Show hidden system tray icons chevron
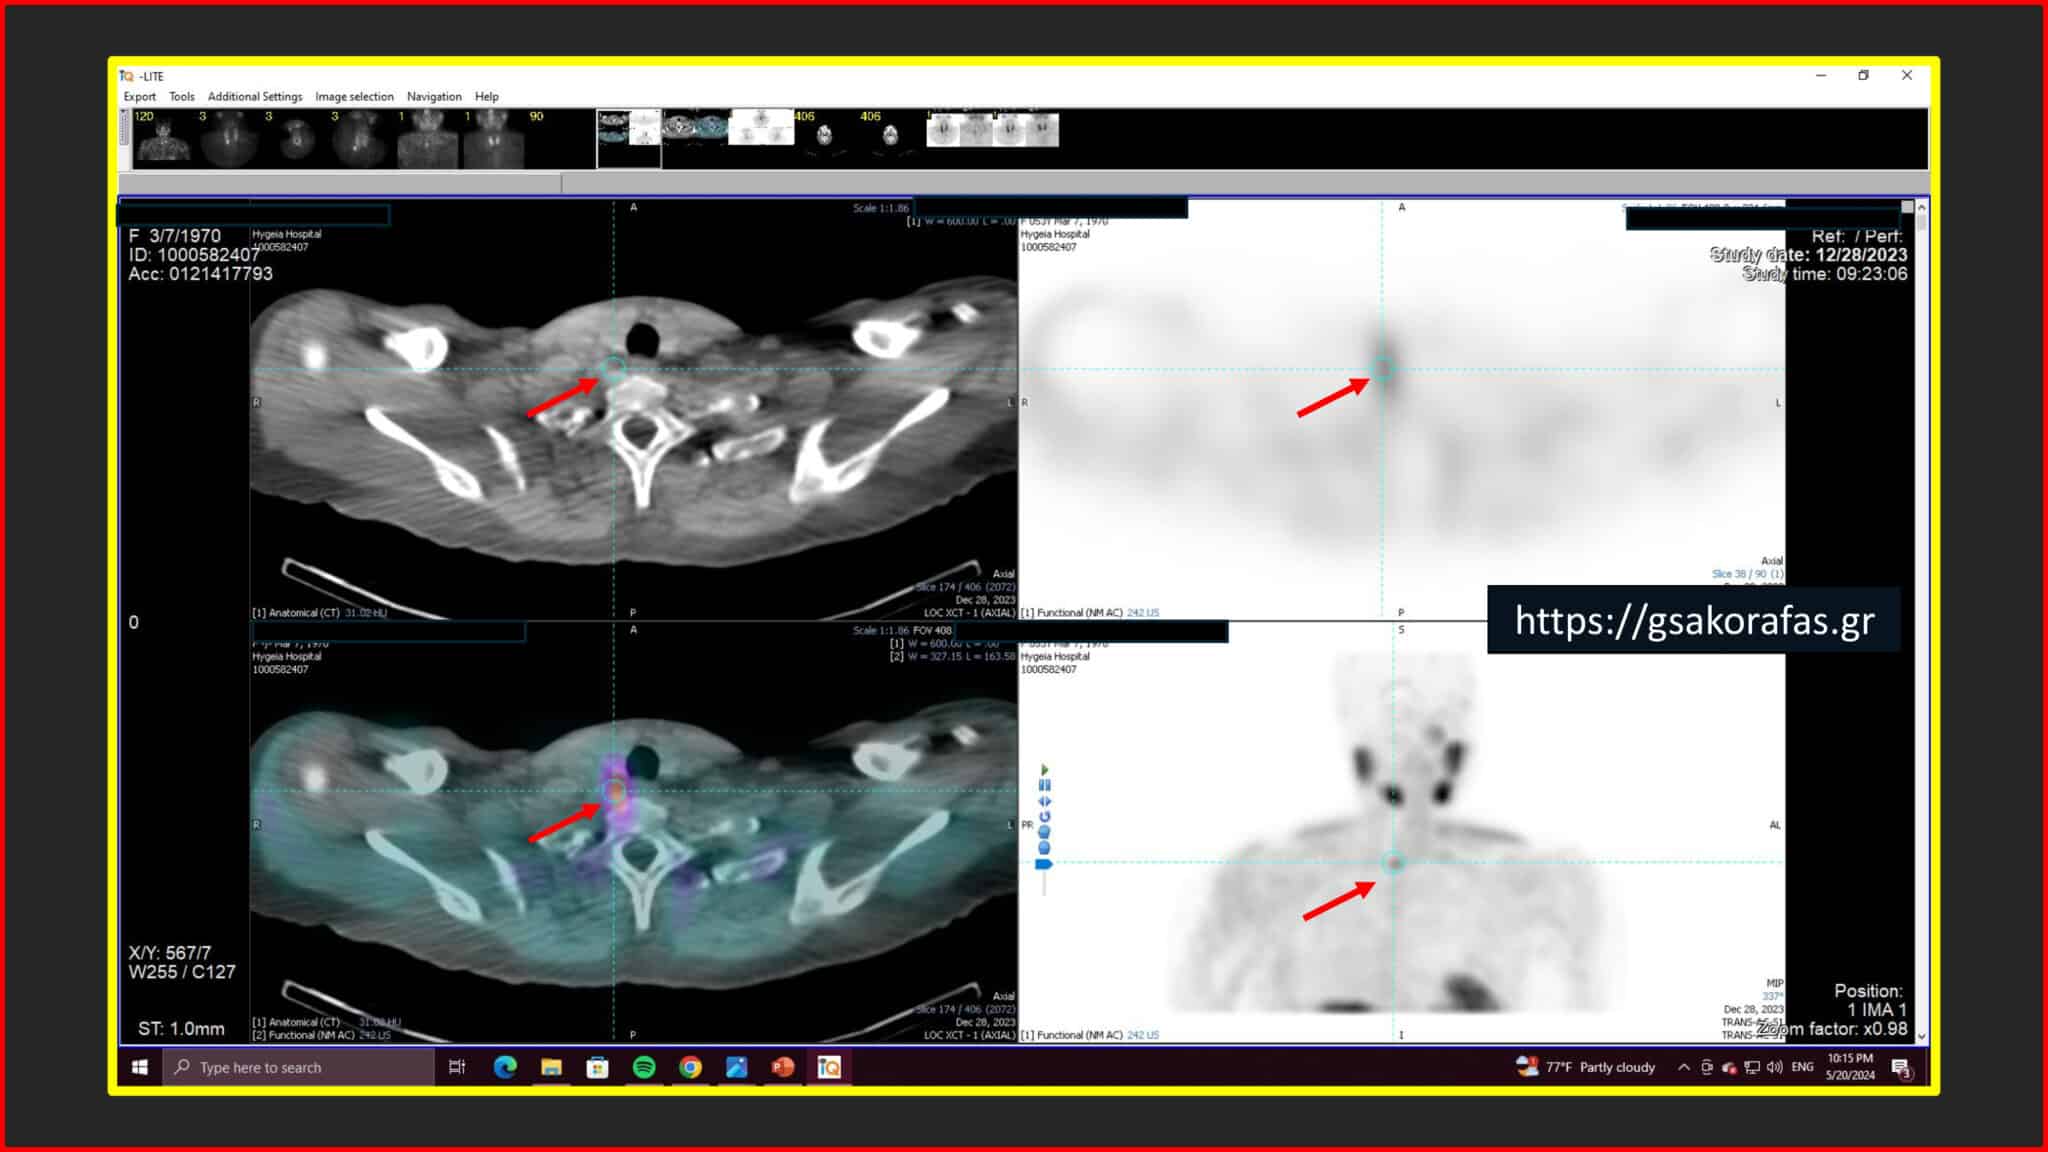The image size is (2048, 1152). [x=1683, y=1067]
